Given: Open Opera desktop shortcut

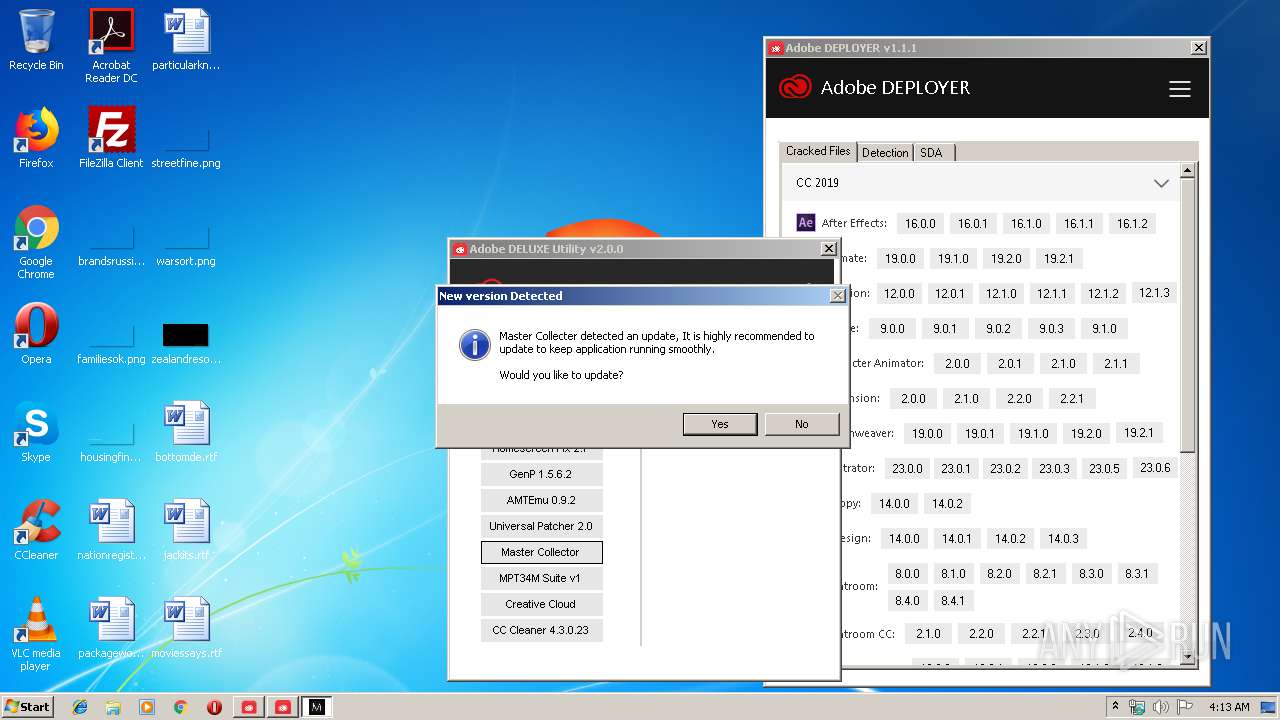Looking at the screenshot, I should (36, 334).
